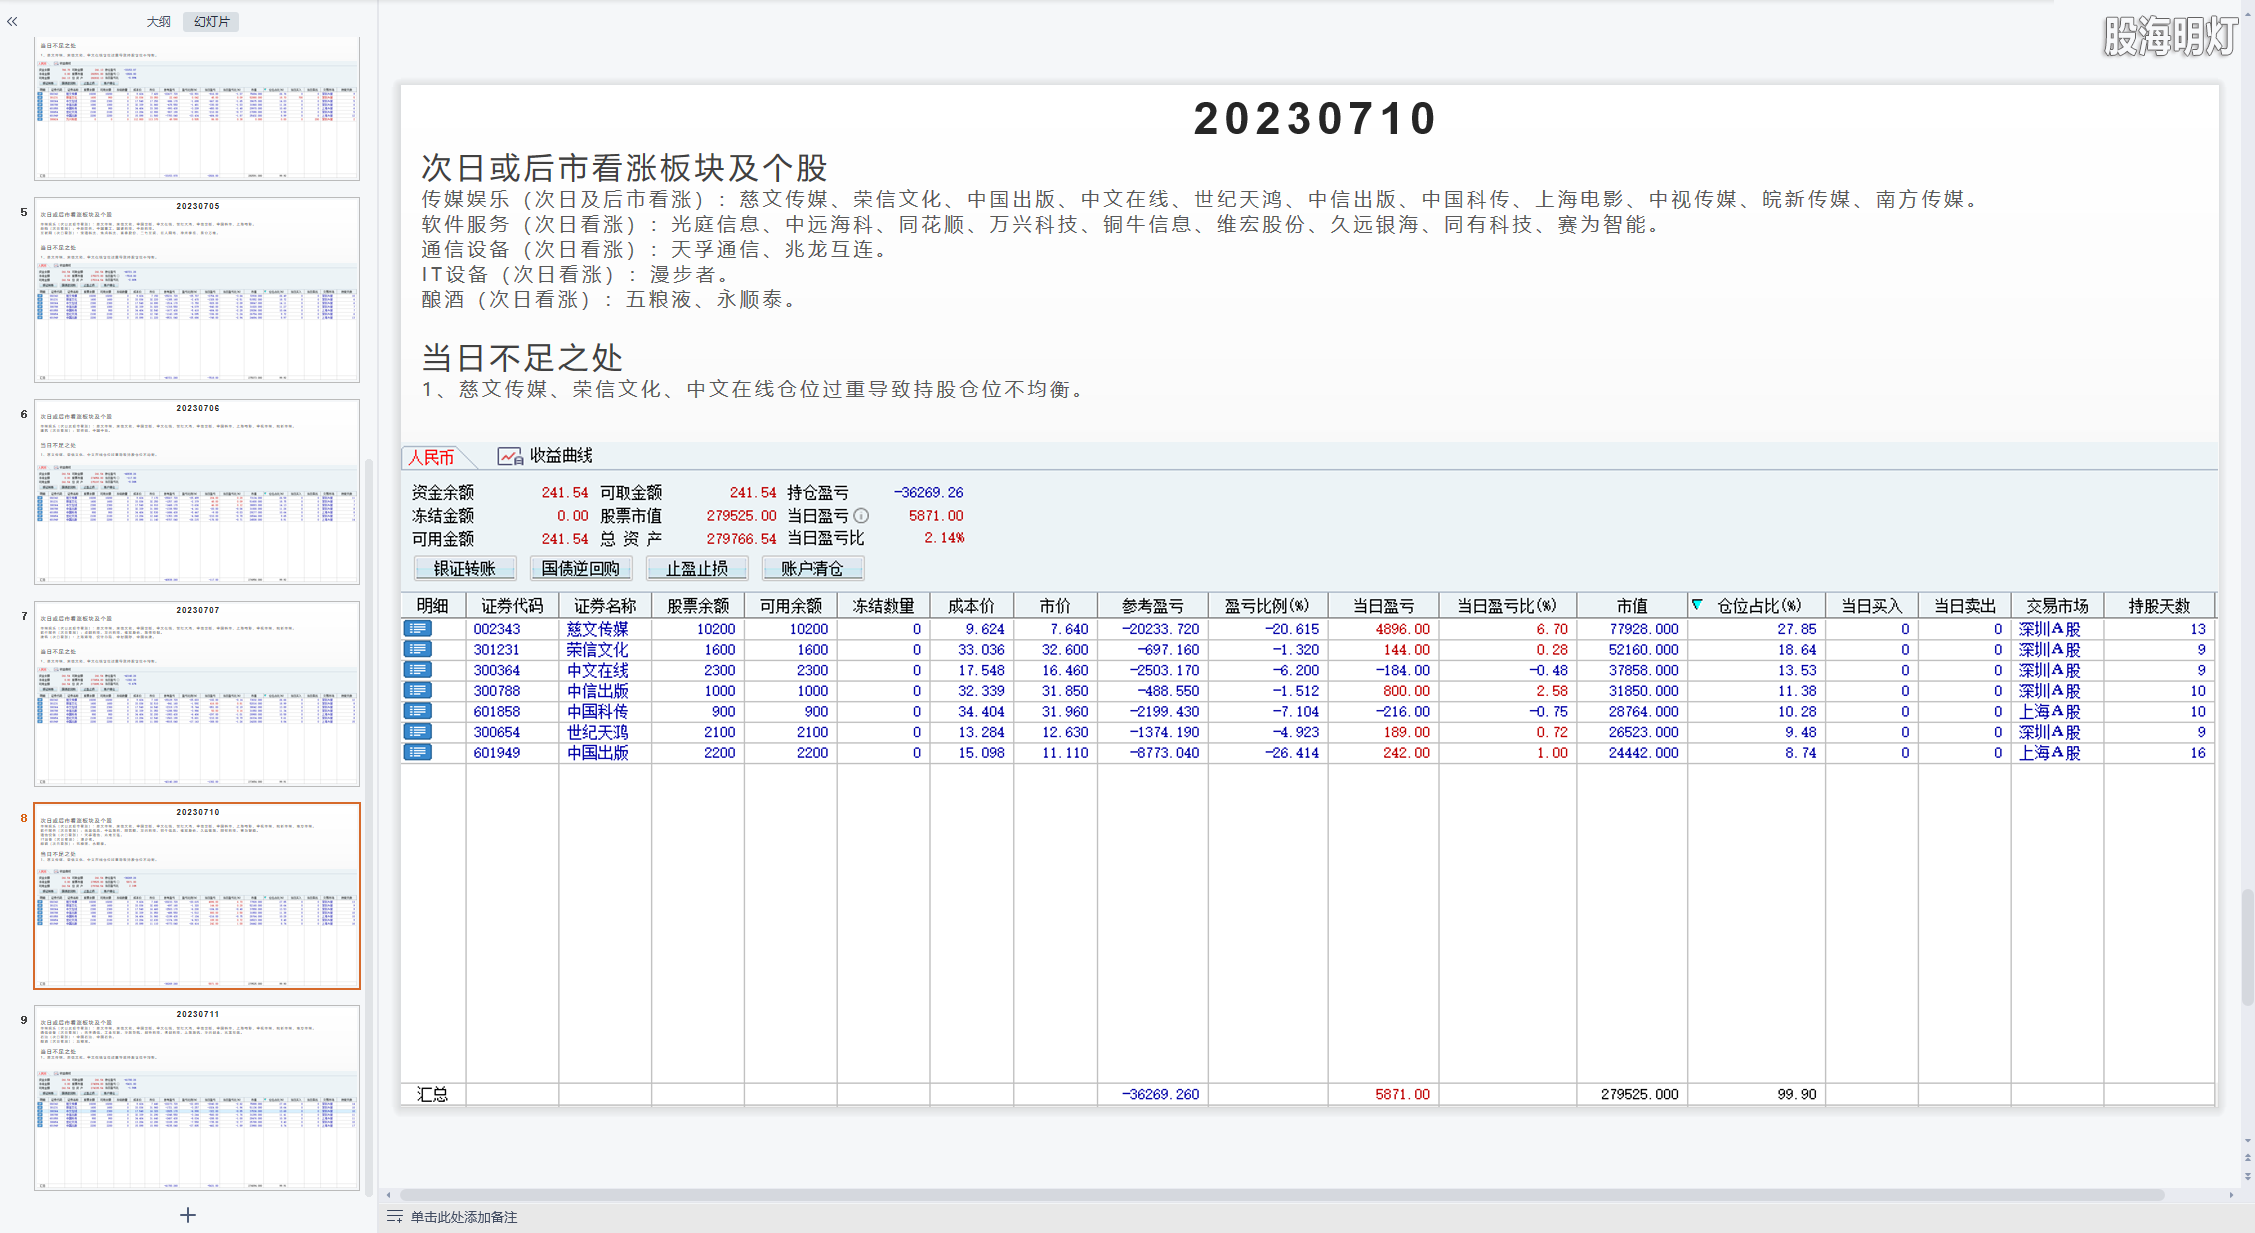Click the heading 次日或后市看涨板块及个股
The image size is (2255, 1233).
[x=625, y=168]
